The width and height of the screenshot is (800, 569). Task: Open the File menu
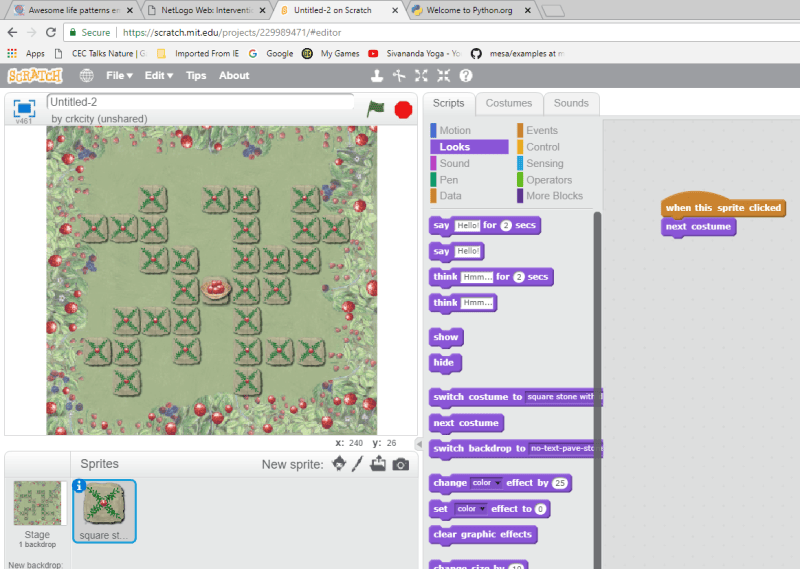point(119,76)
